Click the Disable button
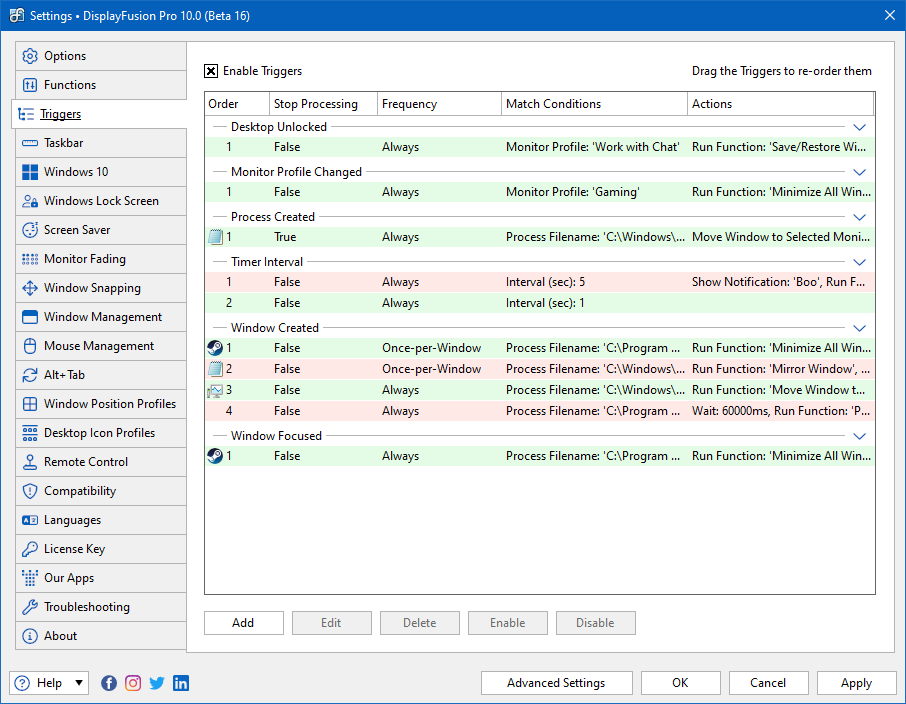906x704 pixels. pyautogui.click(x=596, y=623)
